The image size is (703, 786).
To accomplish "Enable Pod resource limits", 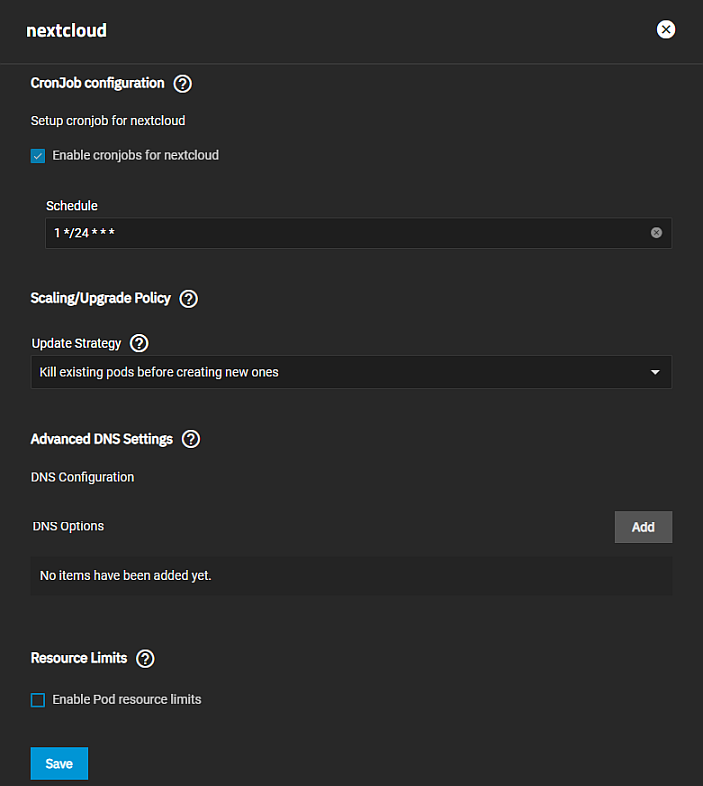I will tap(38, 700).
